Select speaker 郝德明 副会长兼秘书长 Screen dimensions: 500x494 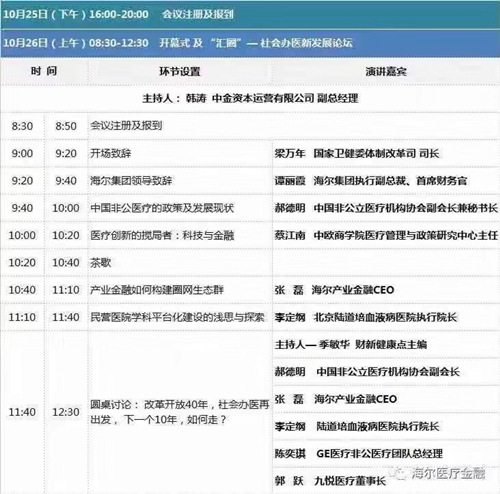(386, 208)
